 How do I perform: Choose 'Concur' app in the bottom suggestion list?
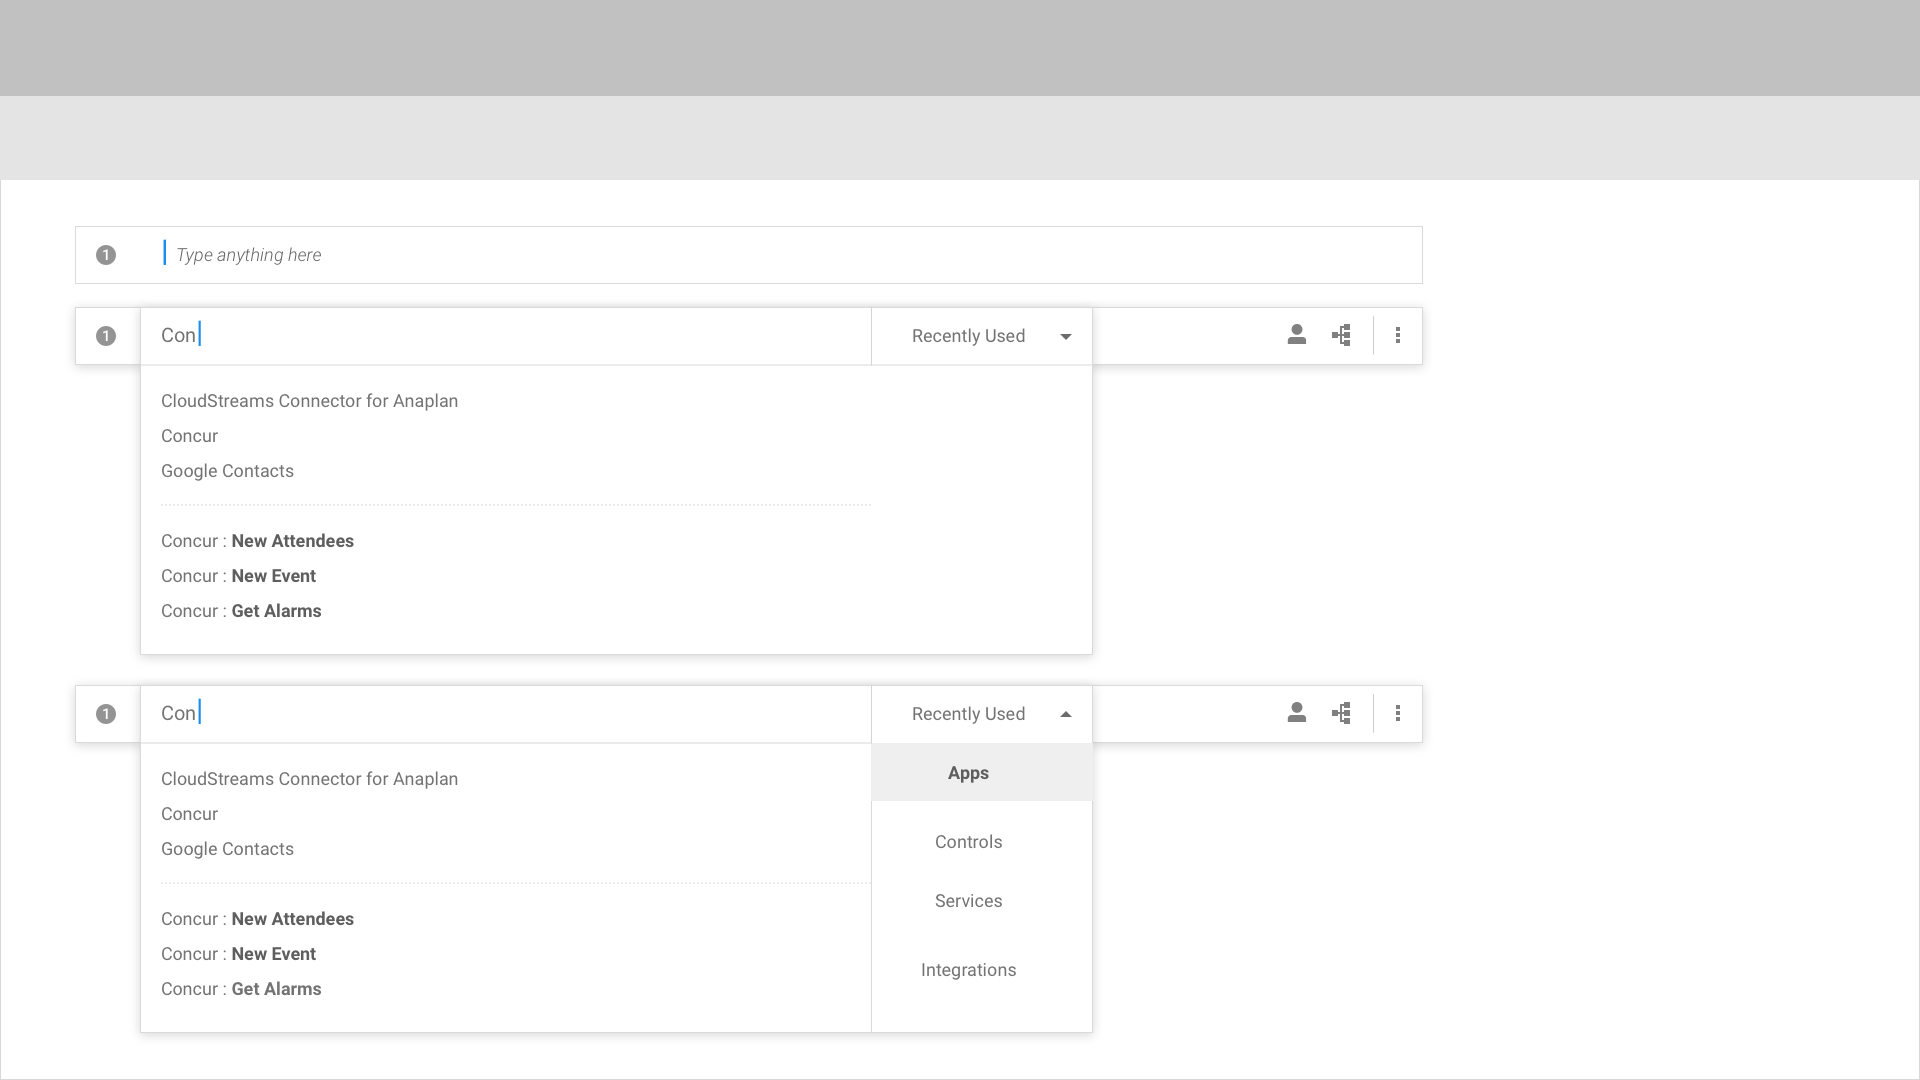[190, 814]
